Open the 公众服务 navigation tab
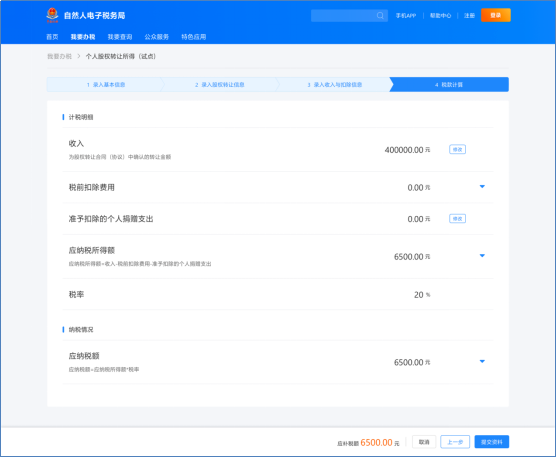 pos(157,37)
